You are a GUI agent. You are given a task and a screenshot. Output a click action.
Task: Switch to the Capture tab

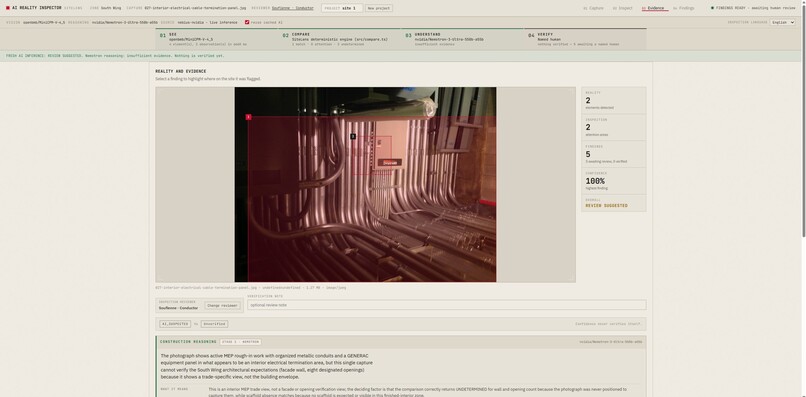pos(594,8)
